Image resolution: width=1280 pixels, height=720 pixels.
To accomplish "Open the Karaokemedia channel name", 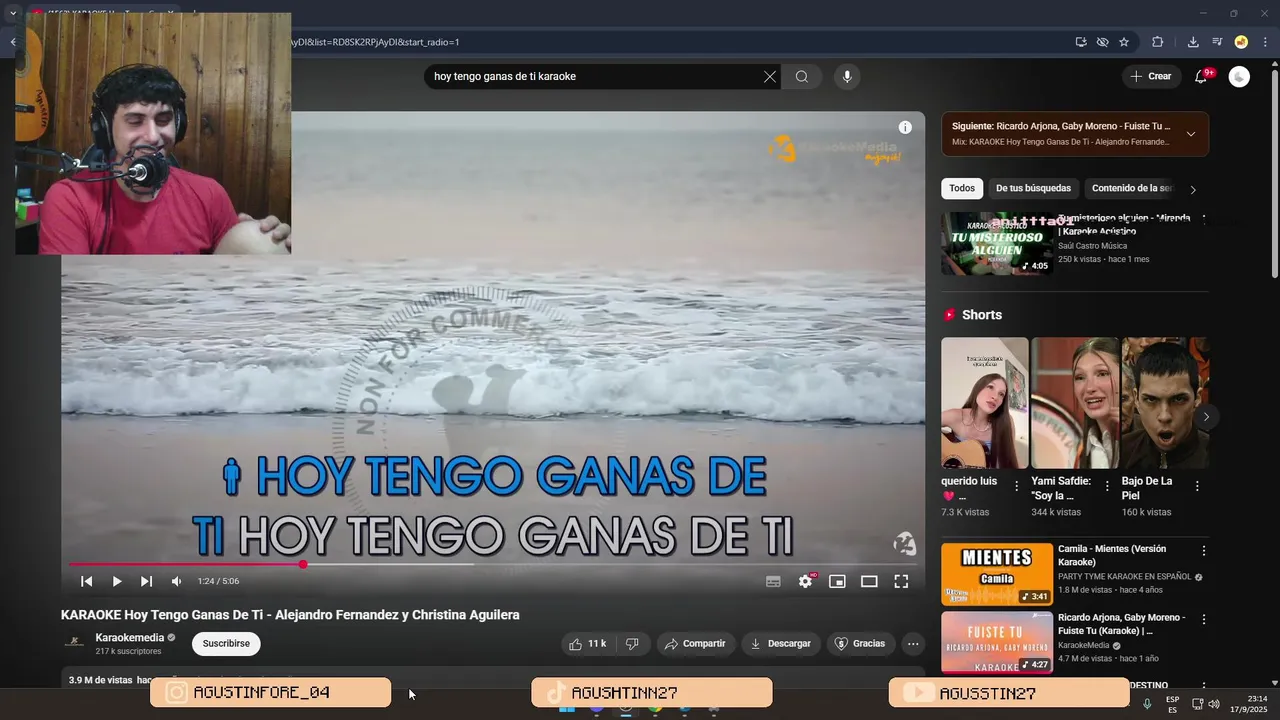I will [x=130, y=638].
